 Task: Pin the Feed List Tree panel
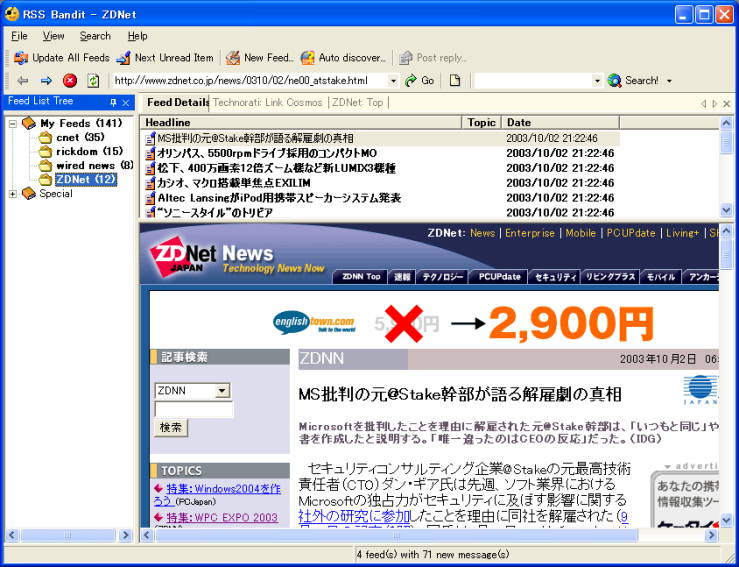[x=113, y=102]
